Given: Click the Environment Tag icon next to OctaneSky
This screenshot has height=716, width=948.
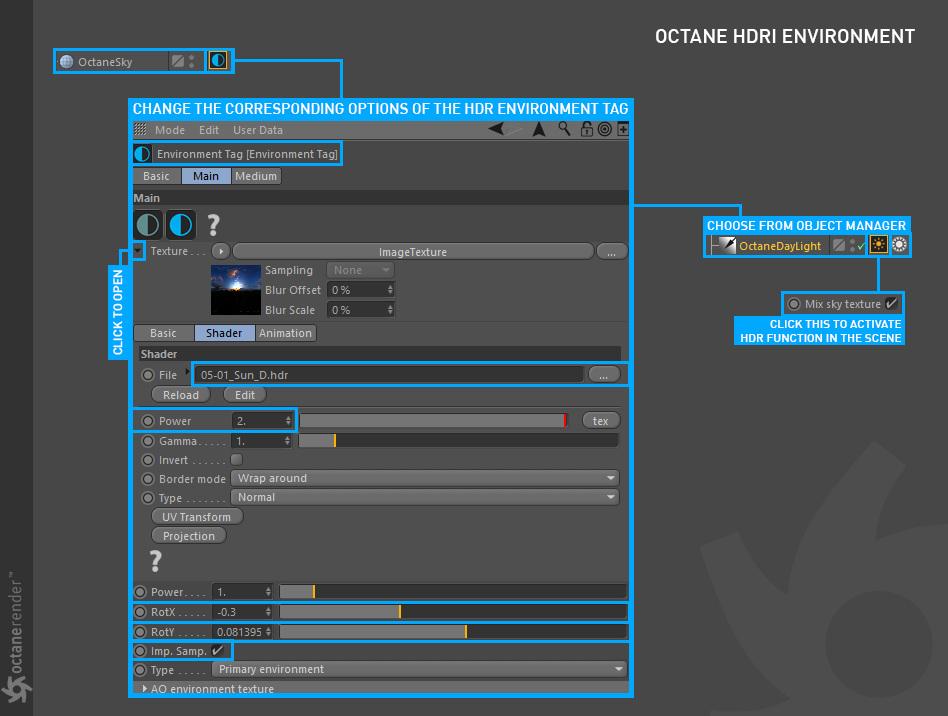Looking at the screenshot, I should (218, 60).
